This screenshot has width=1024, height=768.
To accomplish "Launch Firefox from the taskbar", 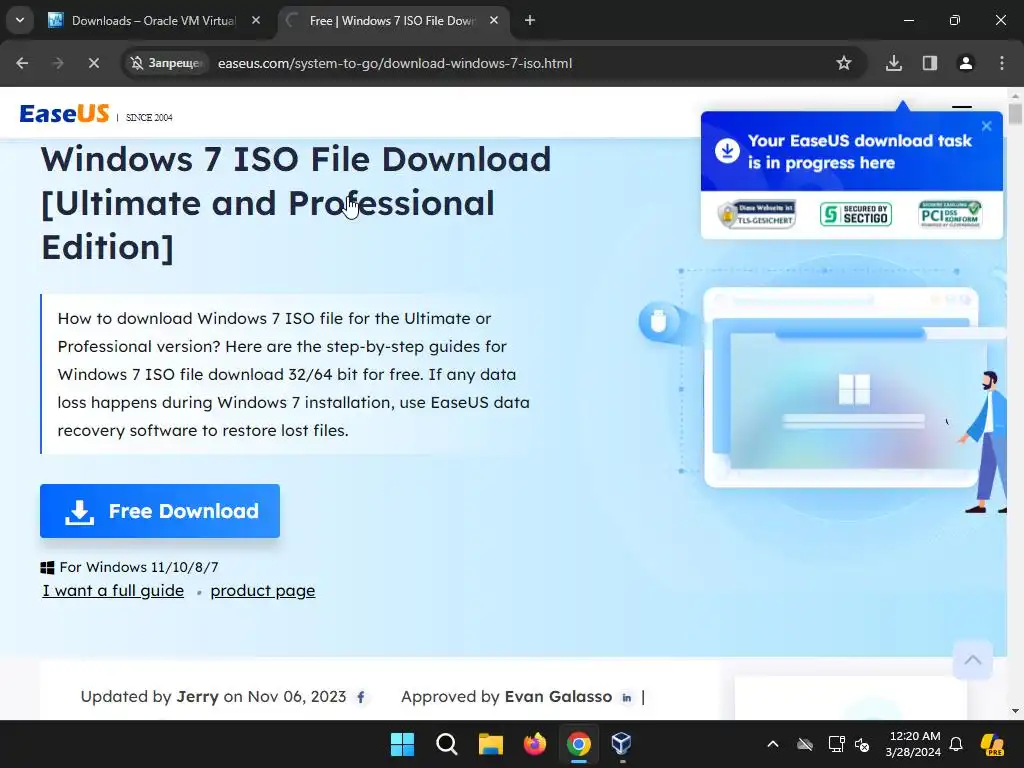I will [535, 744].
